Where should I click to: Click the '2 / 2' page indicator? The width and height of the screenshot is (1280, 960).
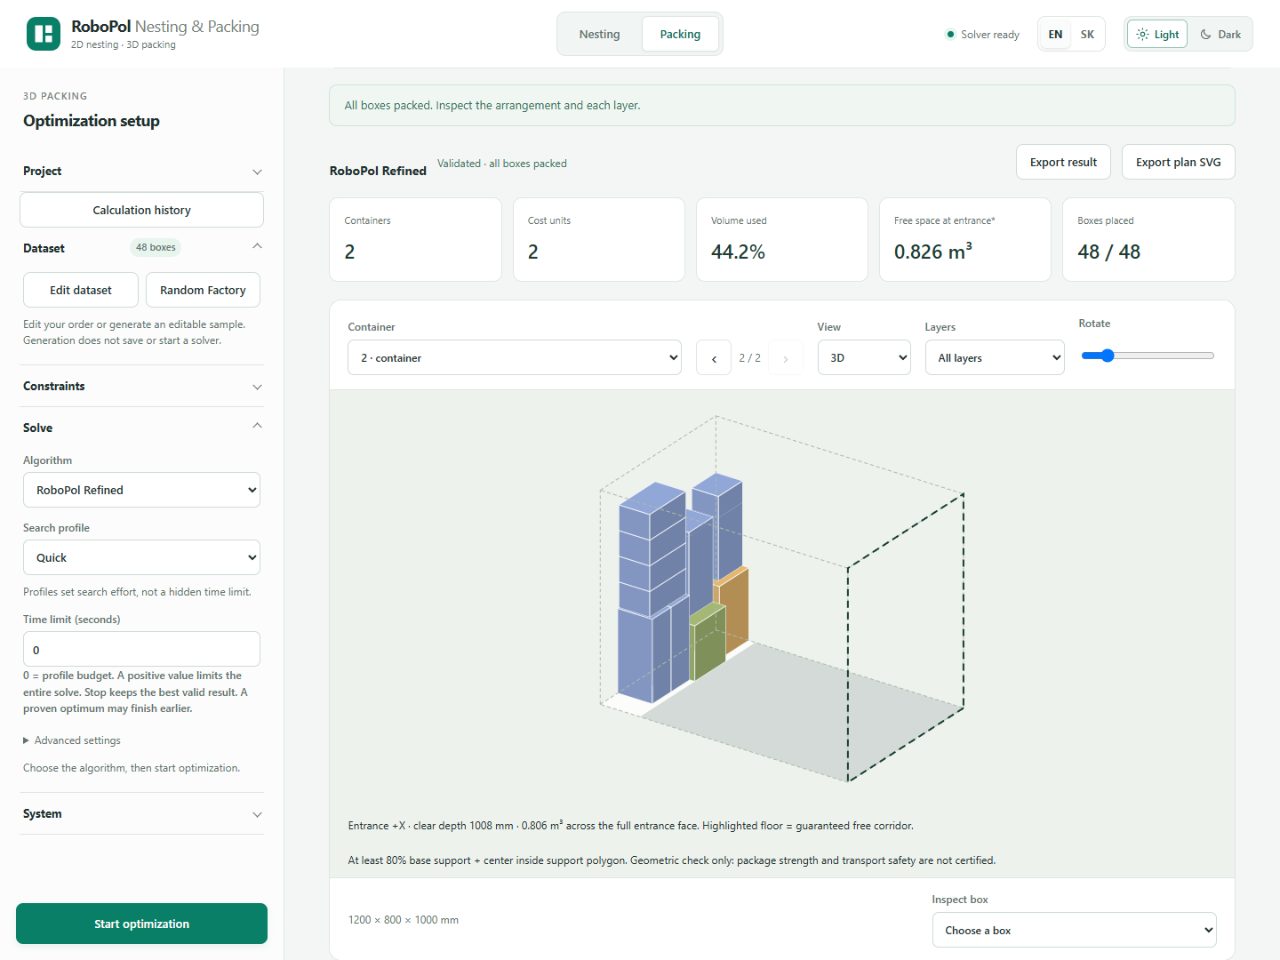[750, 358]
